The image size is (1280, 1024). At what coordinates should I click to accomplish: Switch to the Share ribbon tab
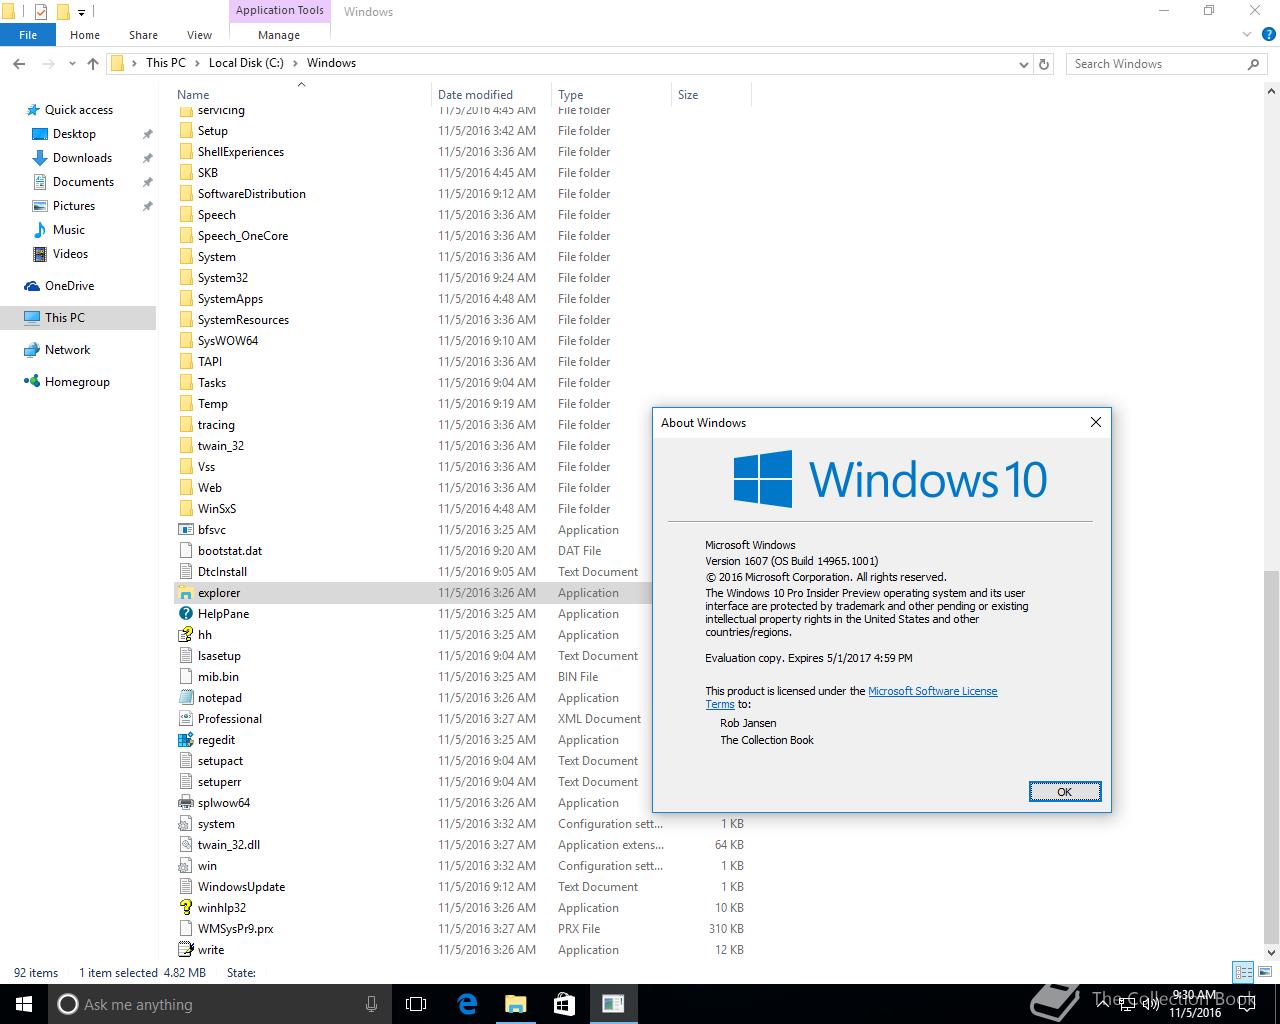[143, 35]
